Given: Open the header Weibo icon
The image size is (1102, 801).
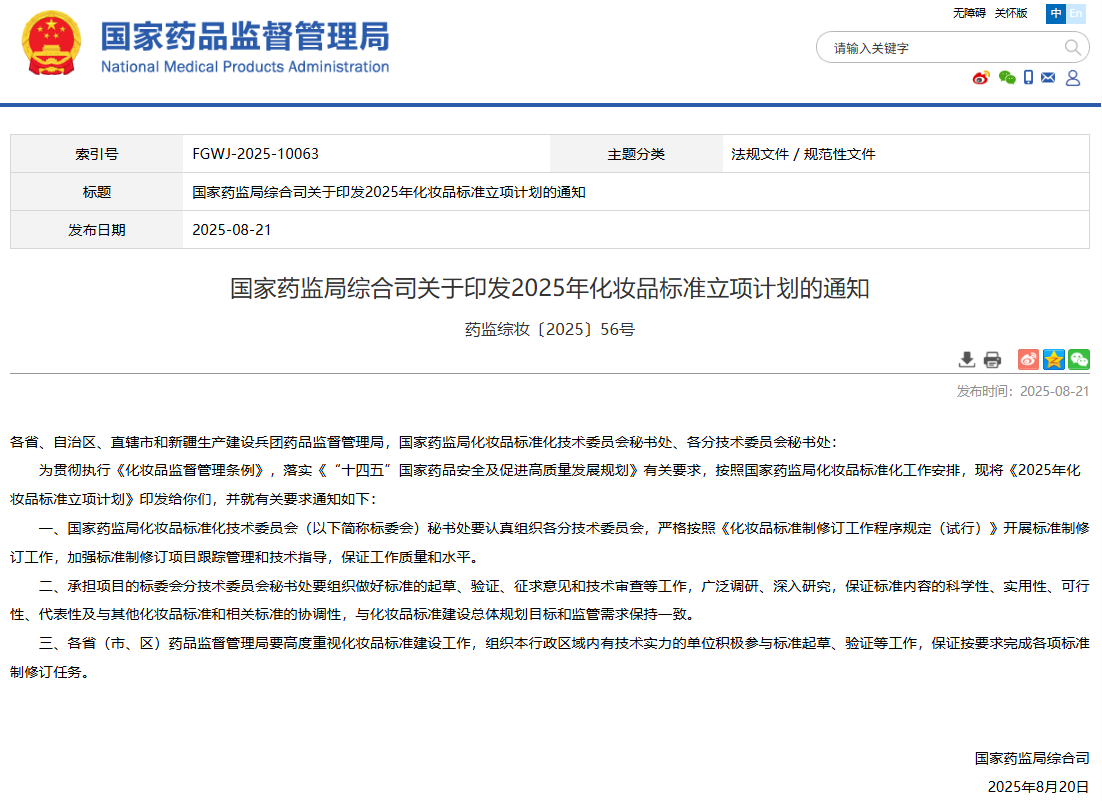Looking at the screenshot, I should 981,78.
